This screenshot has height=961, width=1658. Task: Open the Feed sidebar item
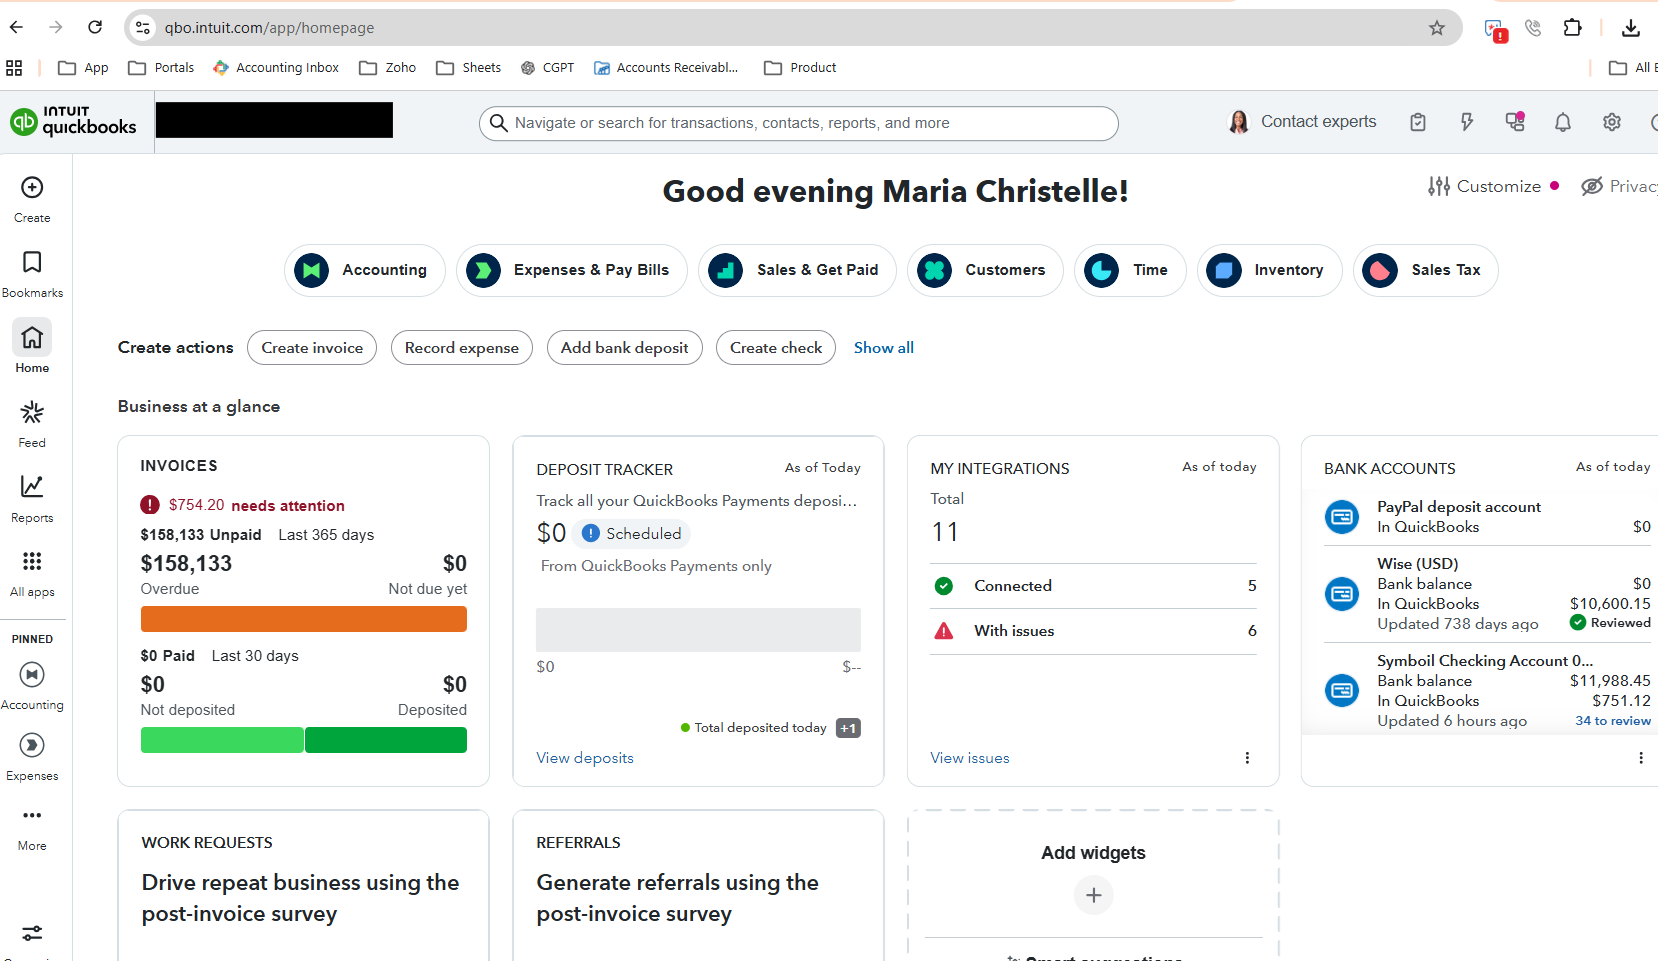click(x=32, y=424)
